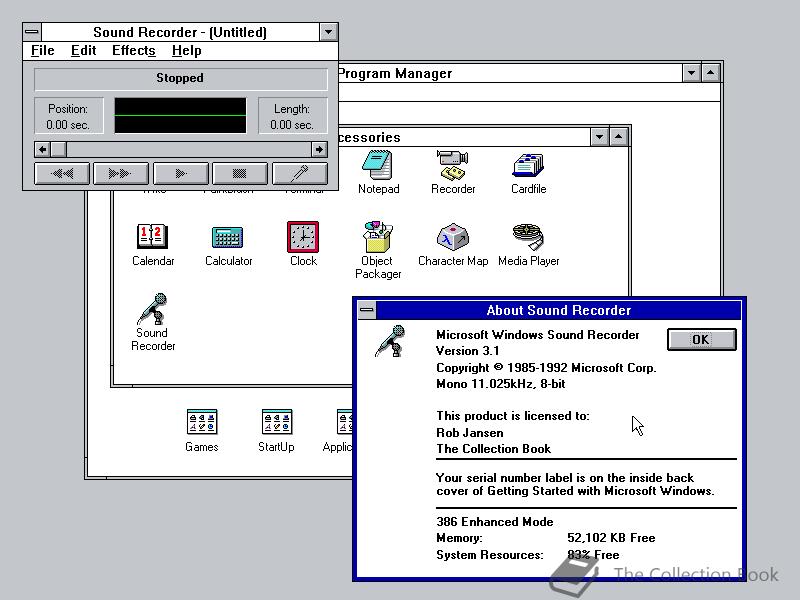Click the "Position: 0.00 sec." readout
Viewport: 800px width, 600px height.
(68, 117)
